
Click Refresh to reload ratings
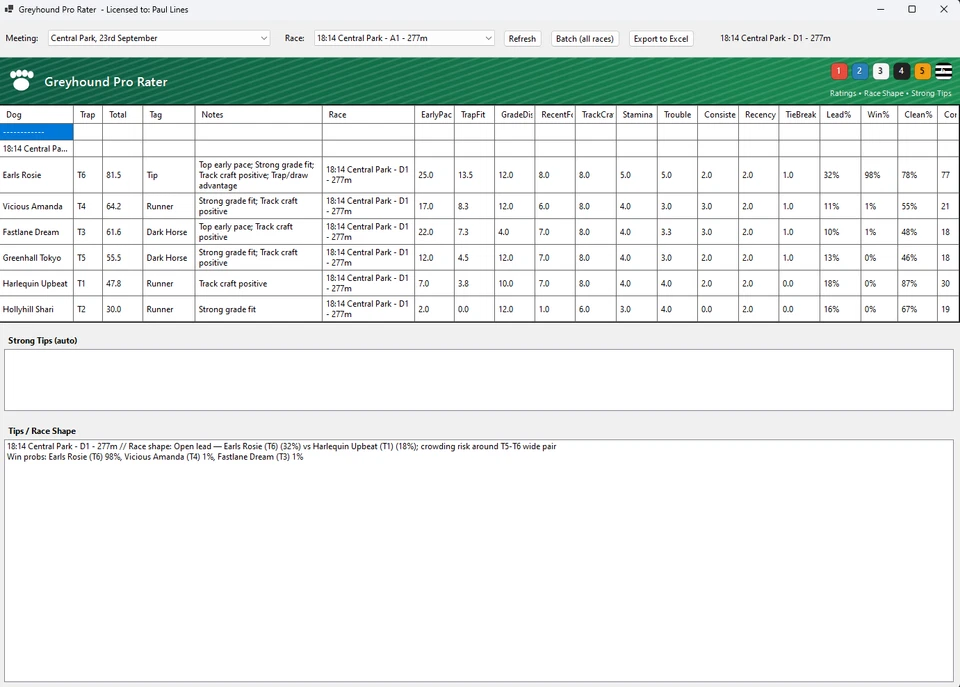point(522,38)
